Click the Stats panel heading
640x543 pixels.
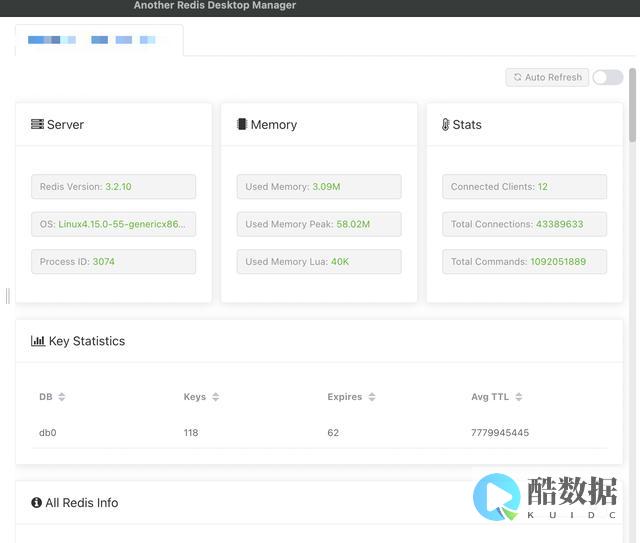(467, 125)
